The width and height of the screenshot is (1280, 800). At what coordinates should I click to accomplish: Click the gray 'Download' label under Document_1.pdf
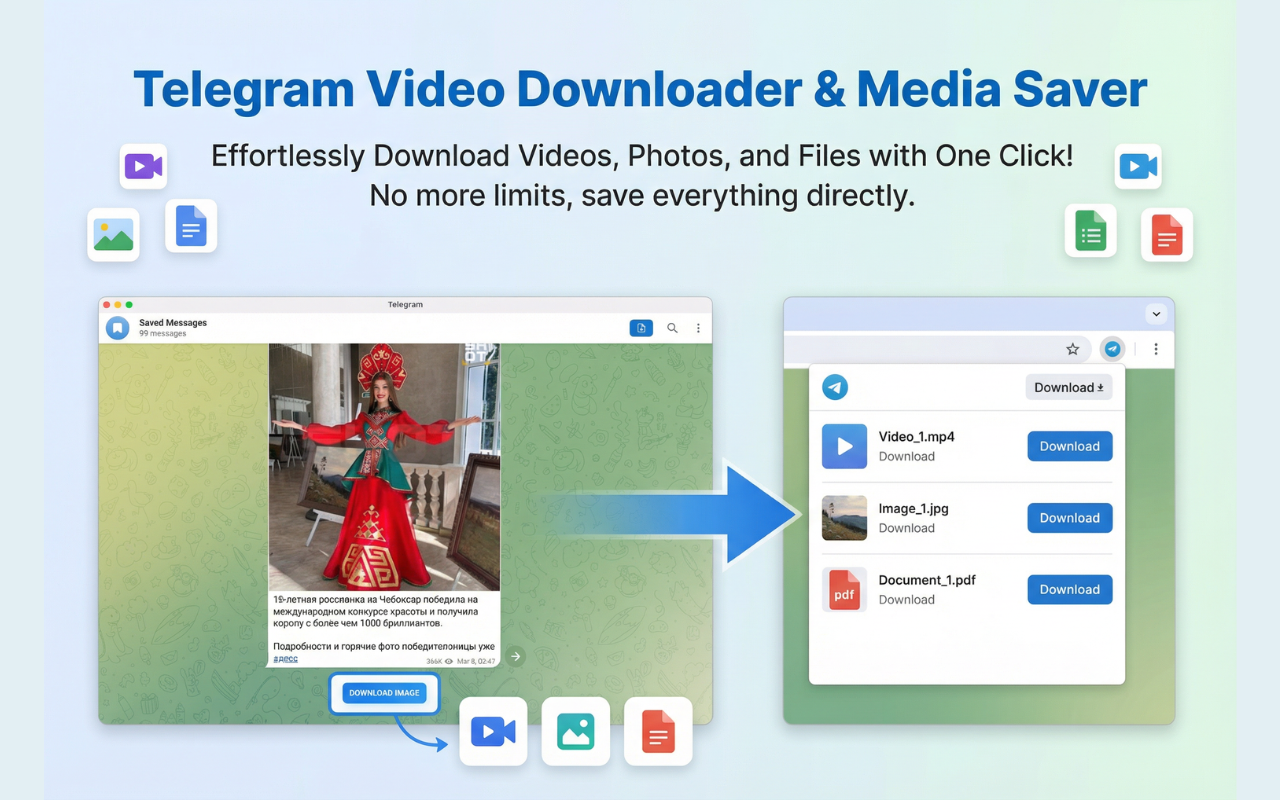(907, 600)
